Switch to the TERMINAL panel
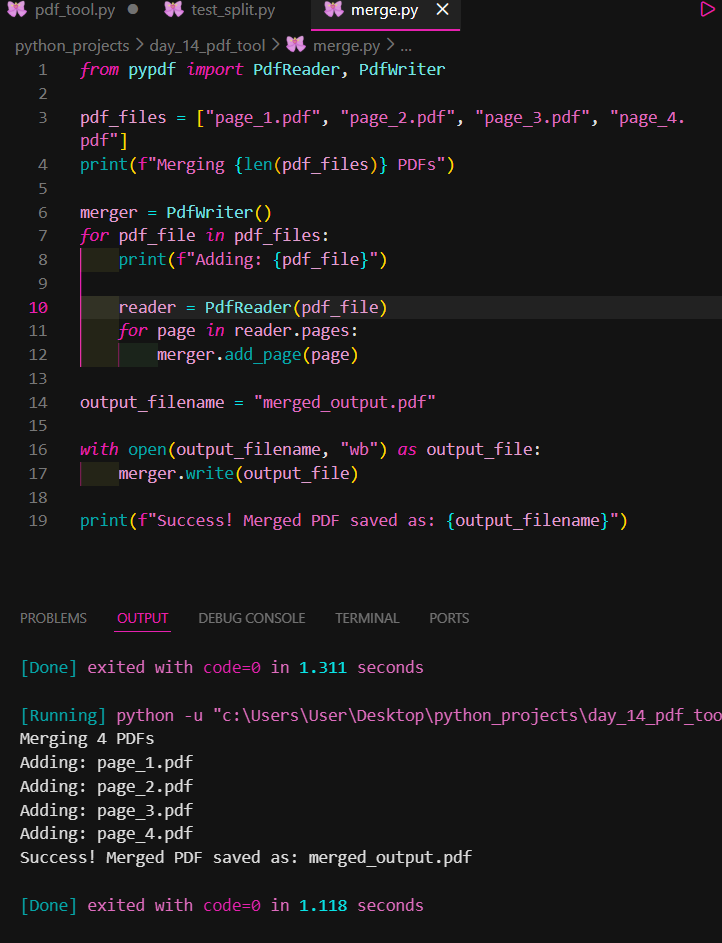Viewport: 722px width, 943px height. [367, 618]
